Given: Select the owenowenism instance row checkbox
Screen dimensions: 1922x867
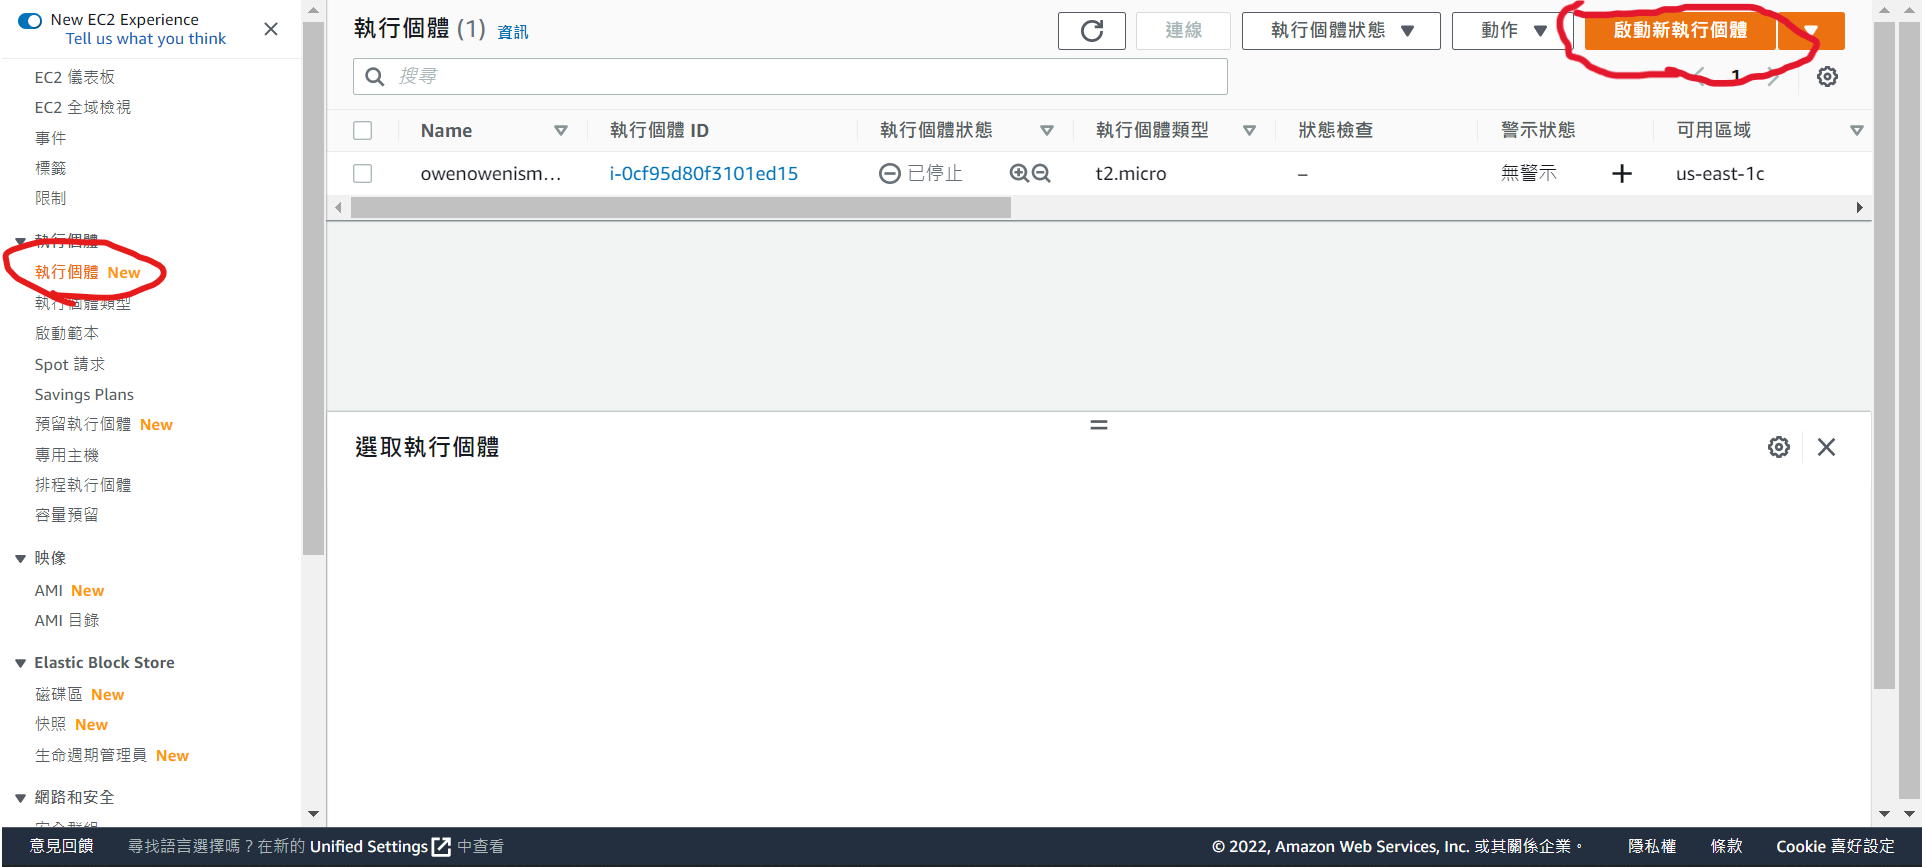Looking at the screenshot, I should (x=363, y=174).
